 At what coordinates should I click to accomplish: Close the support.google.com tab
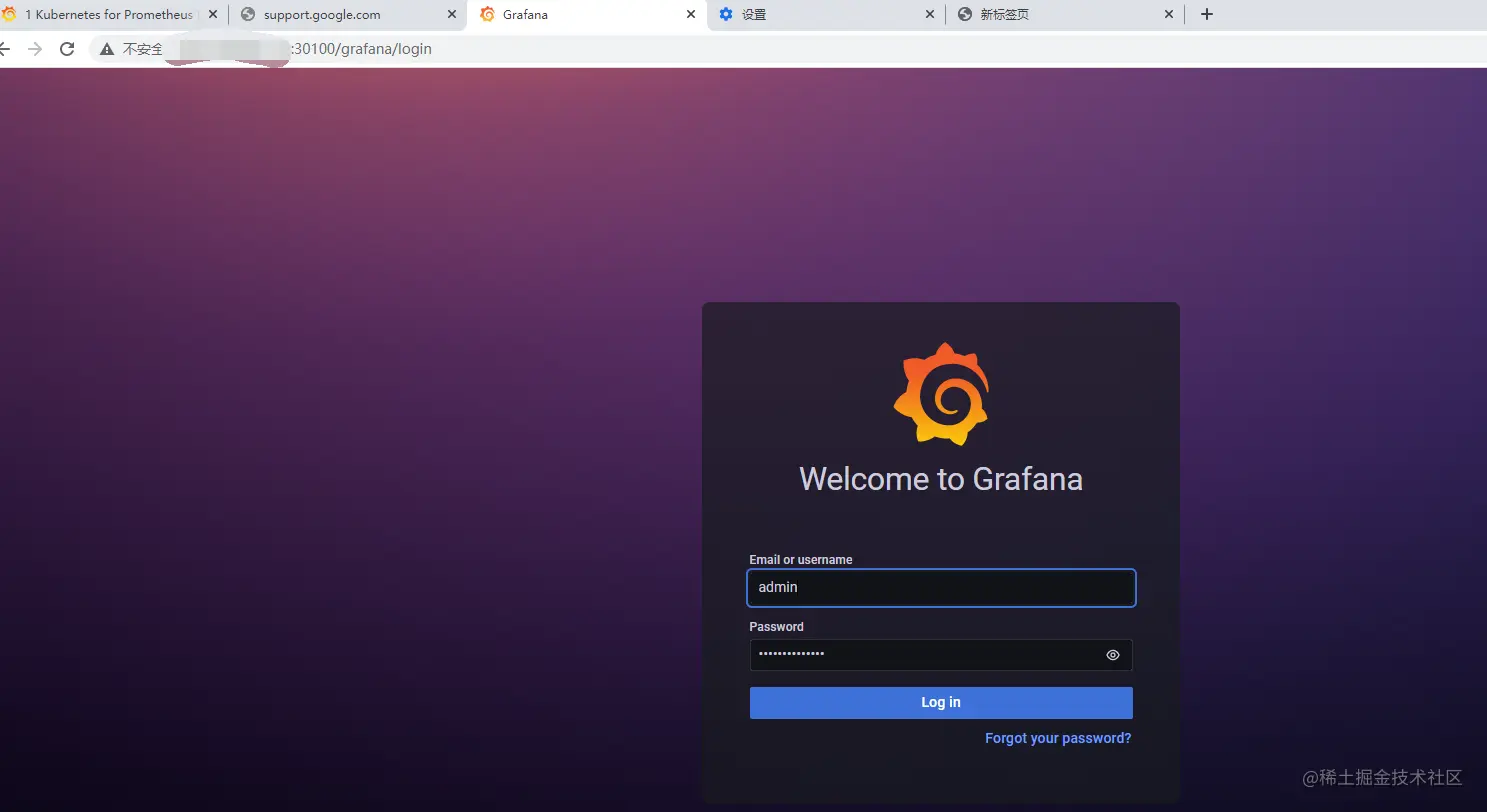pyautogui.click(x=451, y=14)
